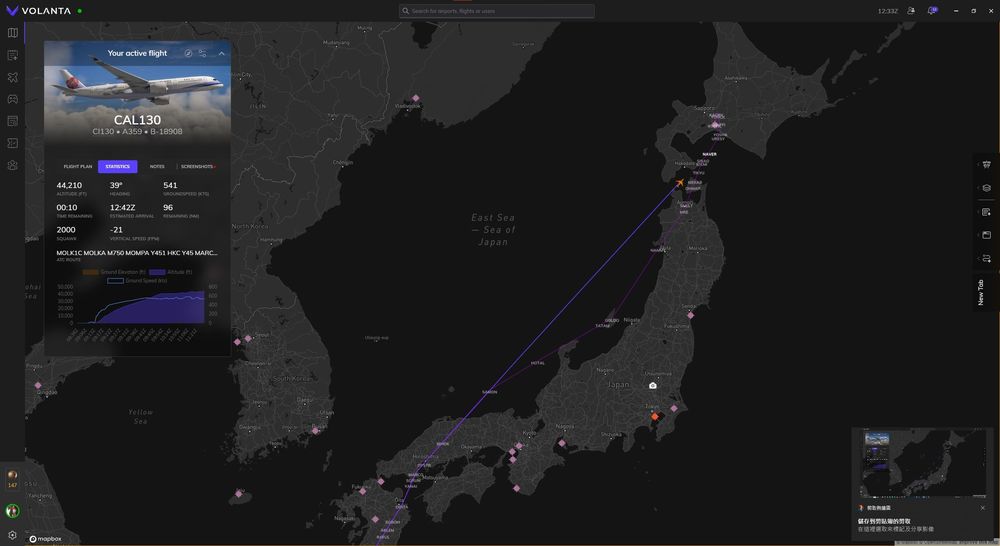Click the mapbox attribution link
Image resolution: width=1000 pixels, height=546 pixels.
46,538
